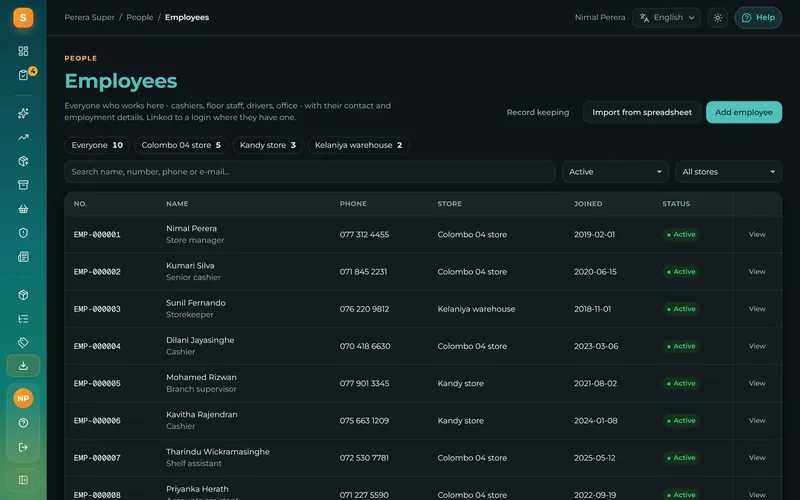800x500 pixels.
Task: Click Kelaniya warehouse cell in Sunil's row
Action: tap(476, 309)
